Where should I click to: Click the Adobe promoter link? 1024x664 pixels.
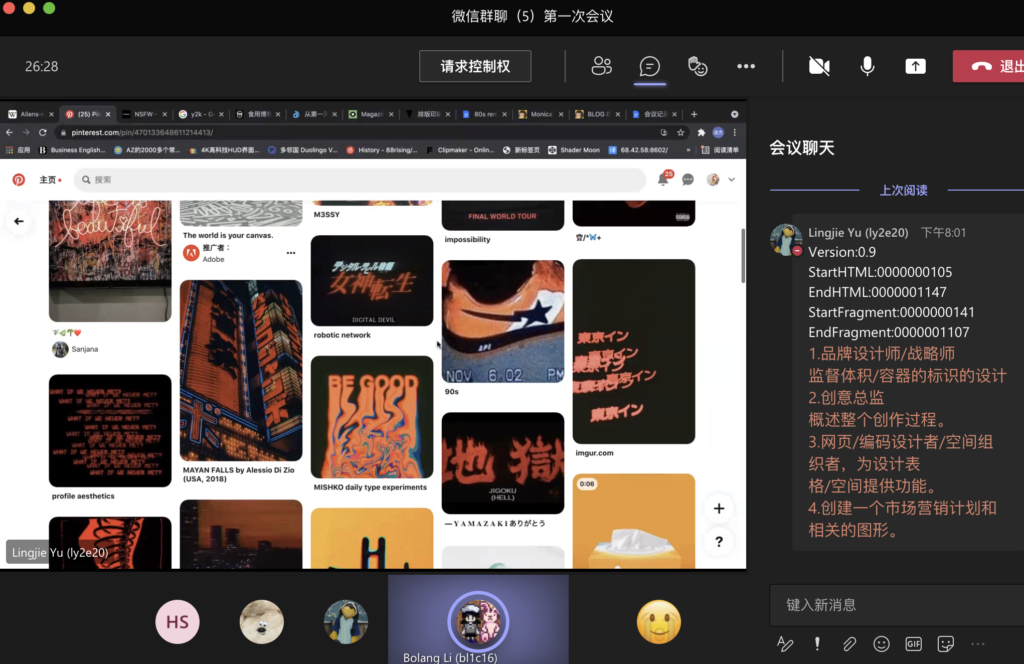click(x=213, y=259)
